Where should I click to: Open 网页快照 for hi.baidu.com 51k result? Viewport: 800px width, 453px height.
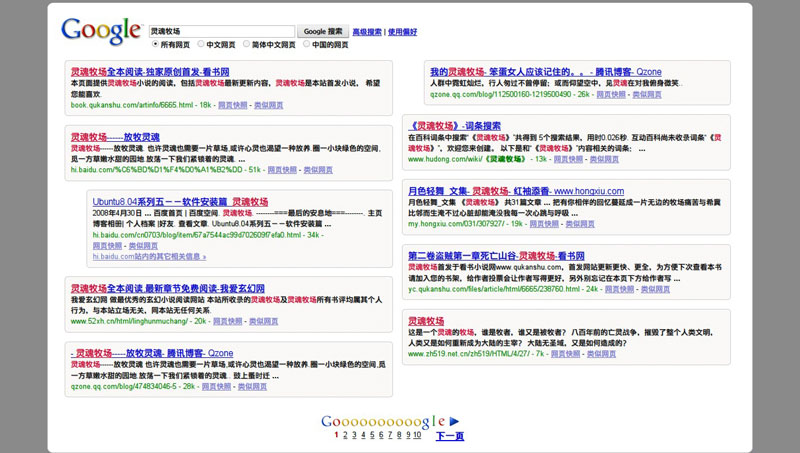pyautogui.click(x=282, y=170)
